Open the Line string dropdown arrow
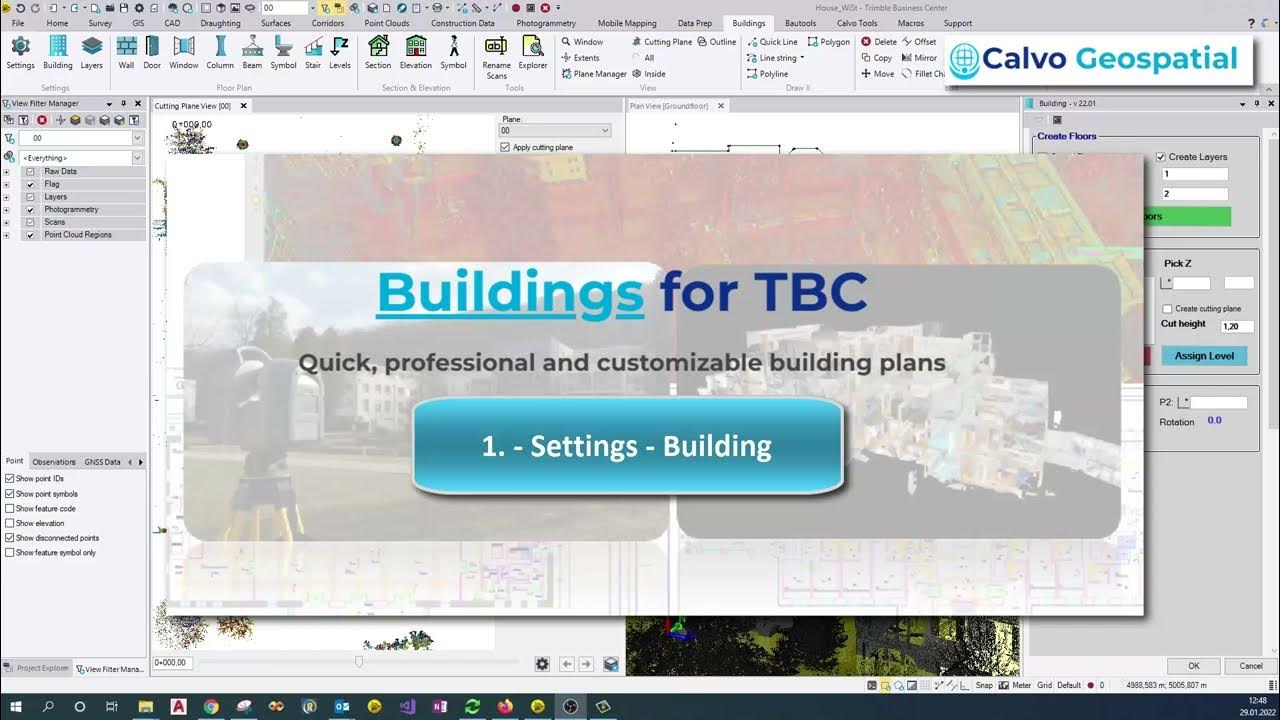The width and height of the screenshot is (1280, 720). (802, 58)
